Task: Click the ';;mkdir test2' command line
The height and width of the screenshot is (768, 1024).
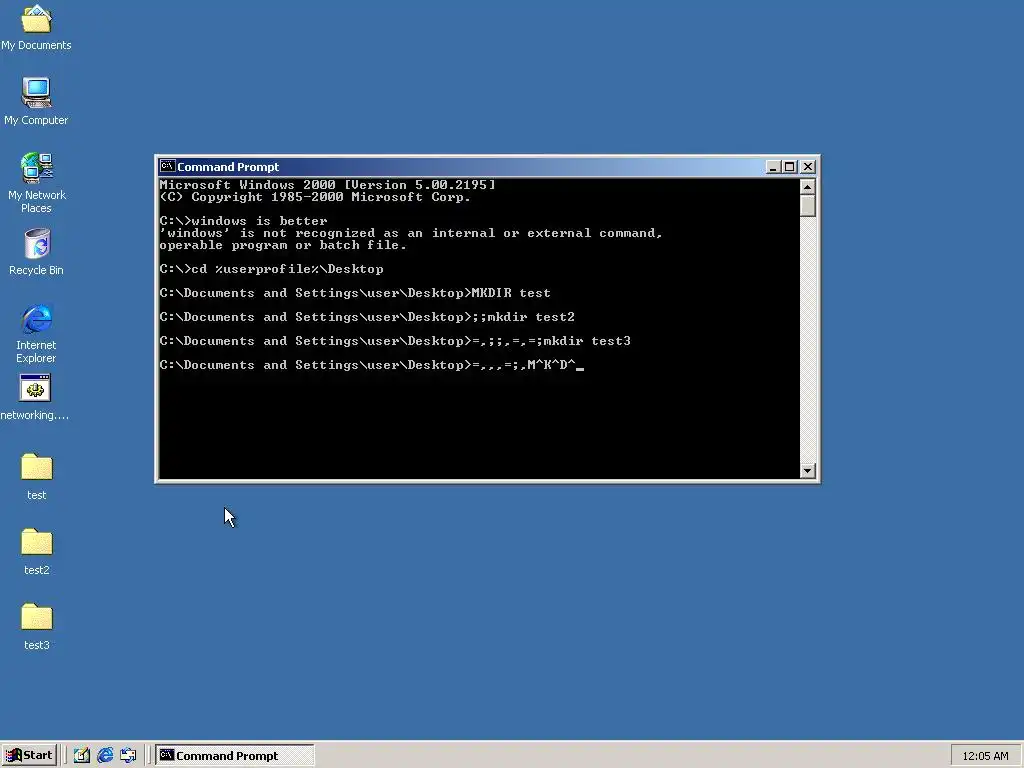Action: (x=367, y=317)
